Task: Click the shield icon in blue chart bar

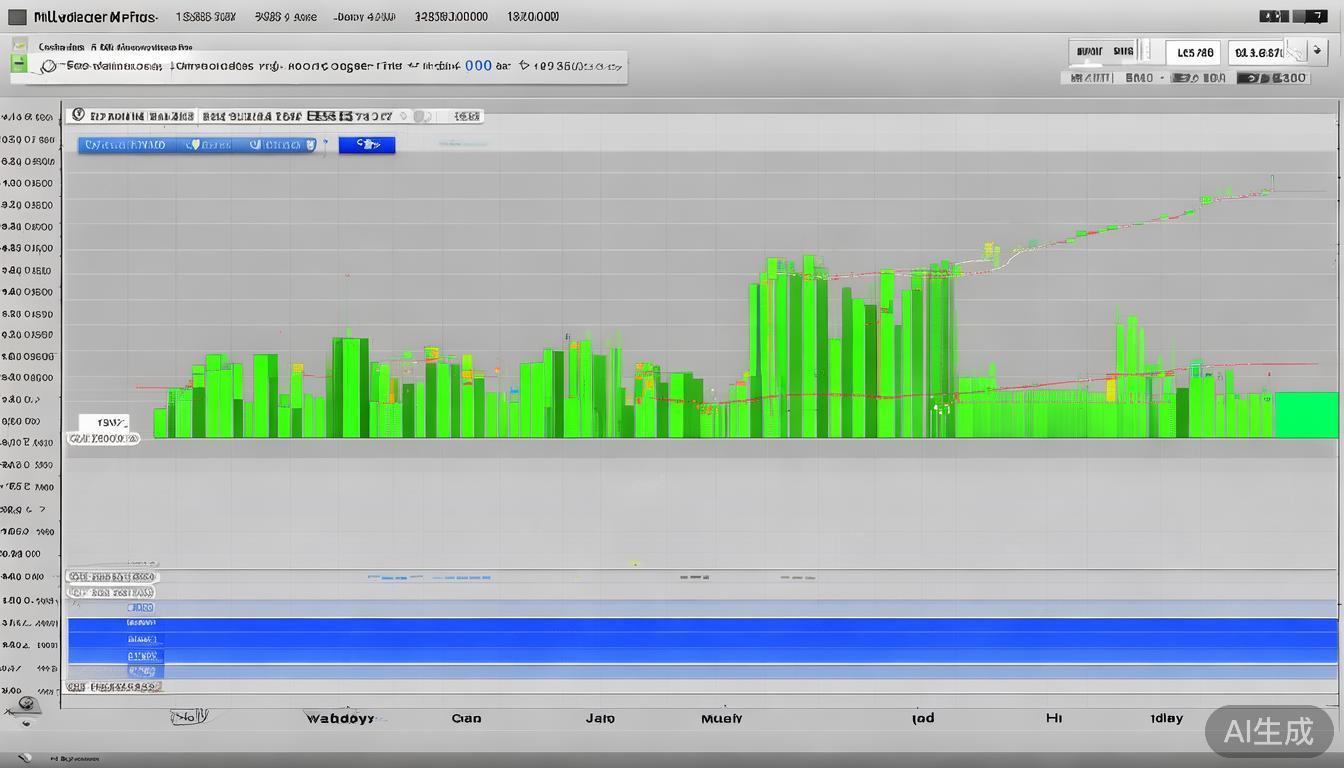Action: pos(194,145)
